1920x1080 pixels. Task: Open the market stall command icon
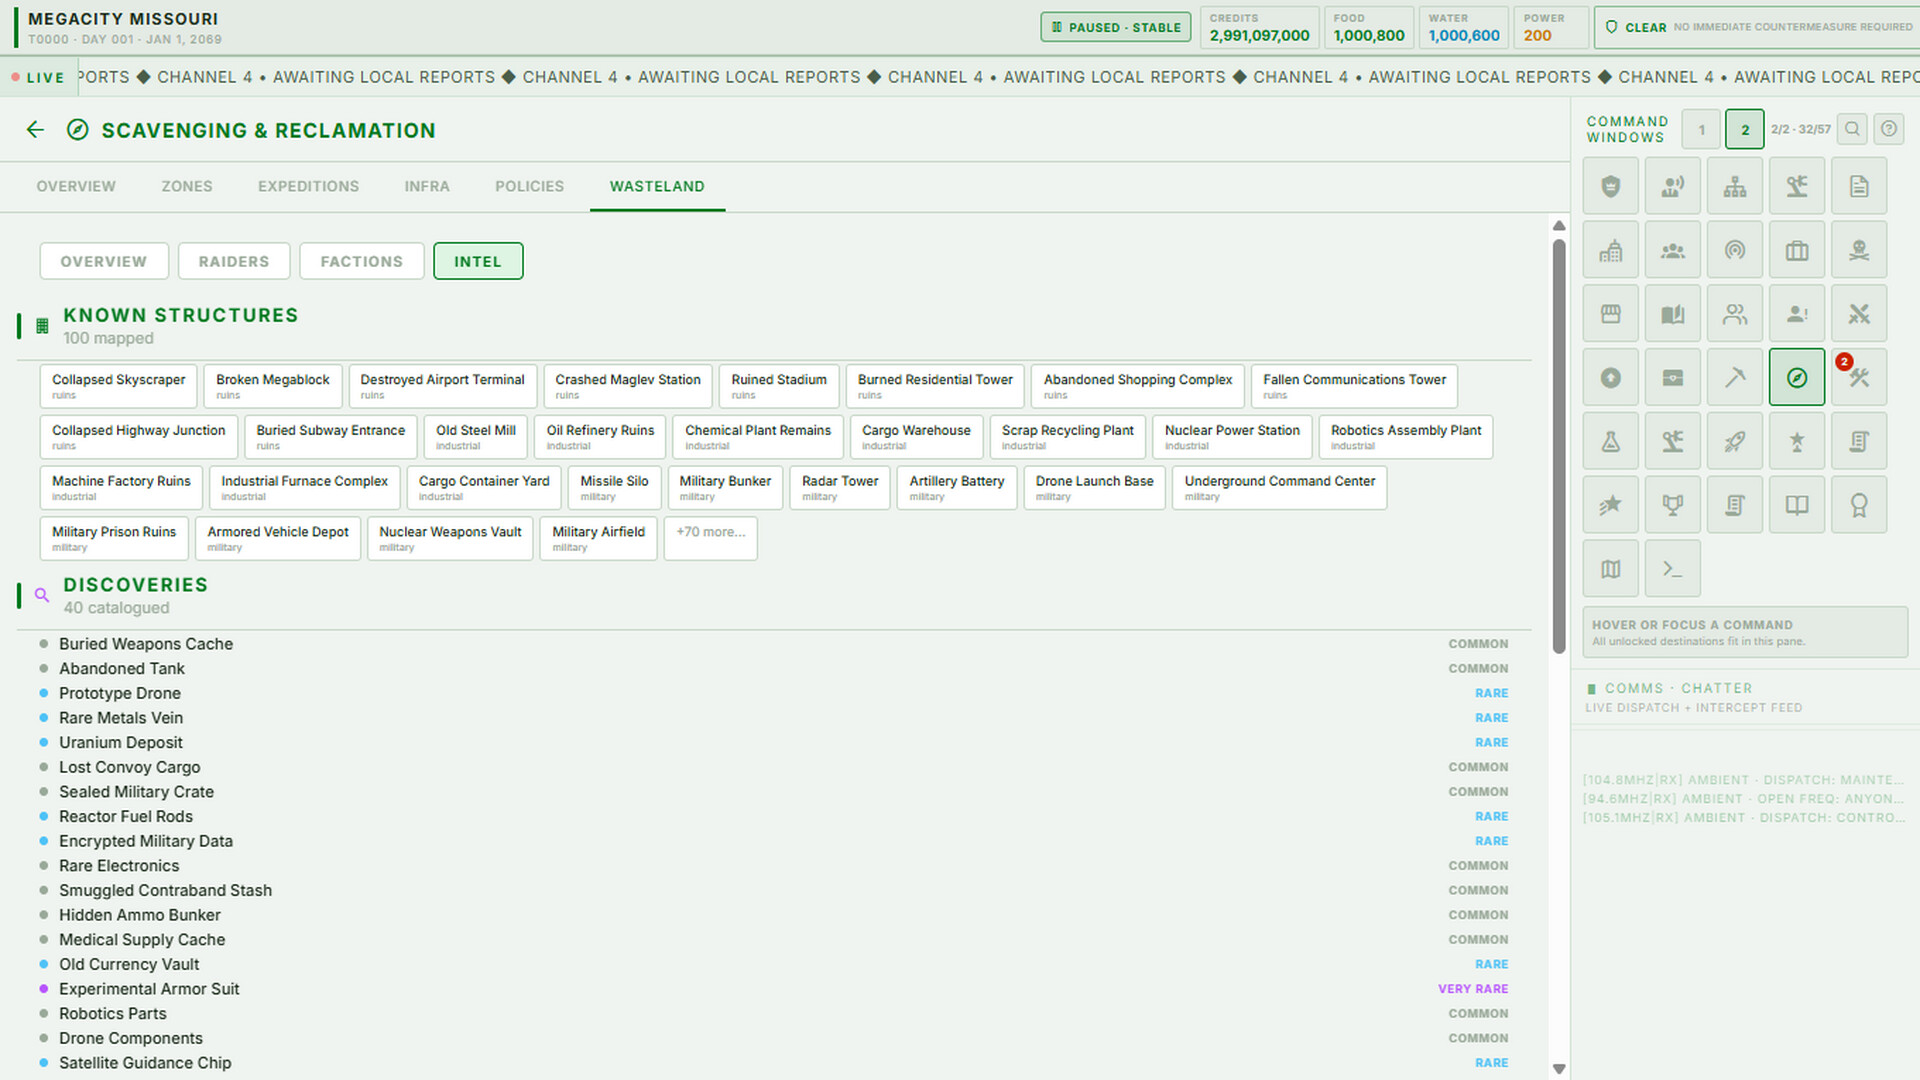pos(1610,314)
